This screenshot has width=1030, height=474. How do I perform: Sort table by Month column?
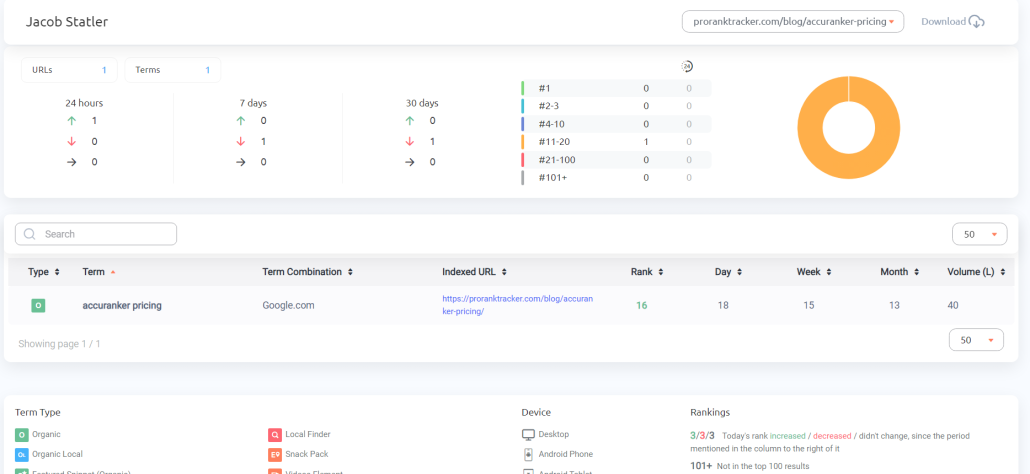tap(899, 272)
